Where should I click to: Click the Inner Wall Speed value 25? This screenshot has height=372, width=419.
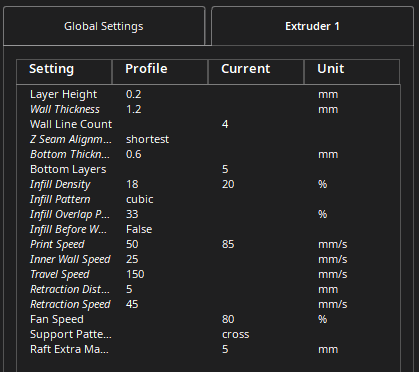pyautogui.click(x=132, y=259)
